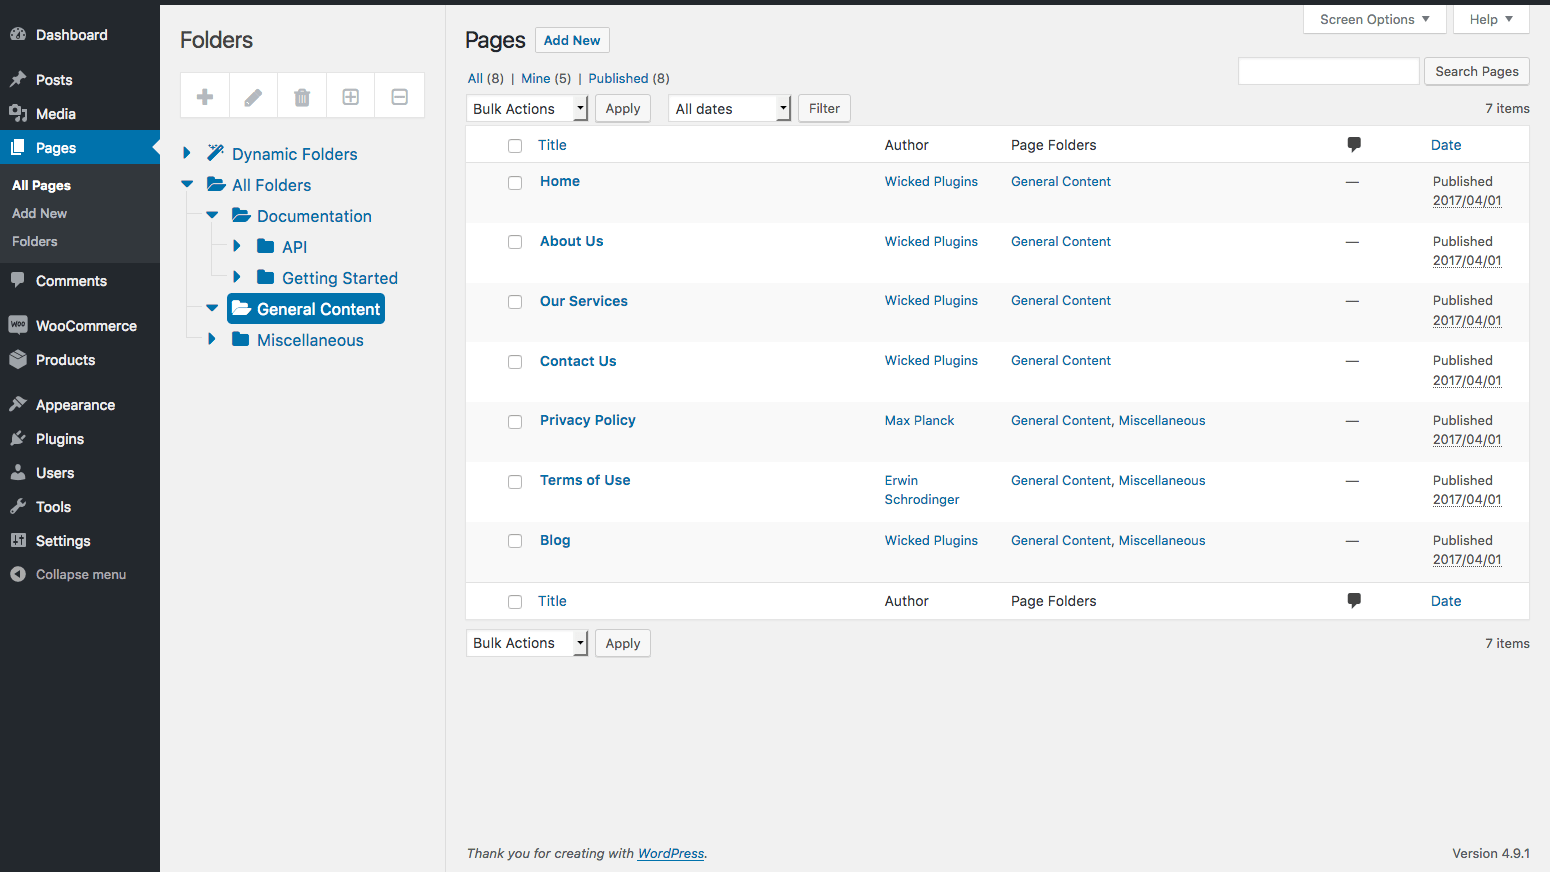Open the All dates filter dropdown

click(730, 108)
